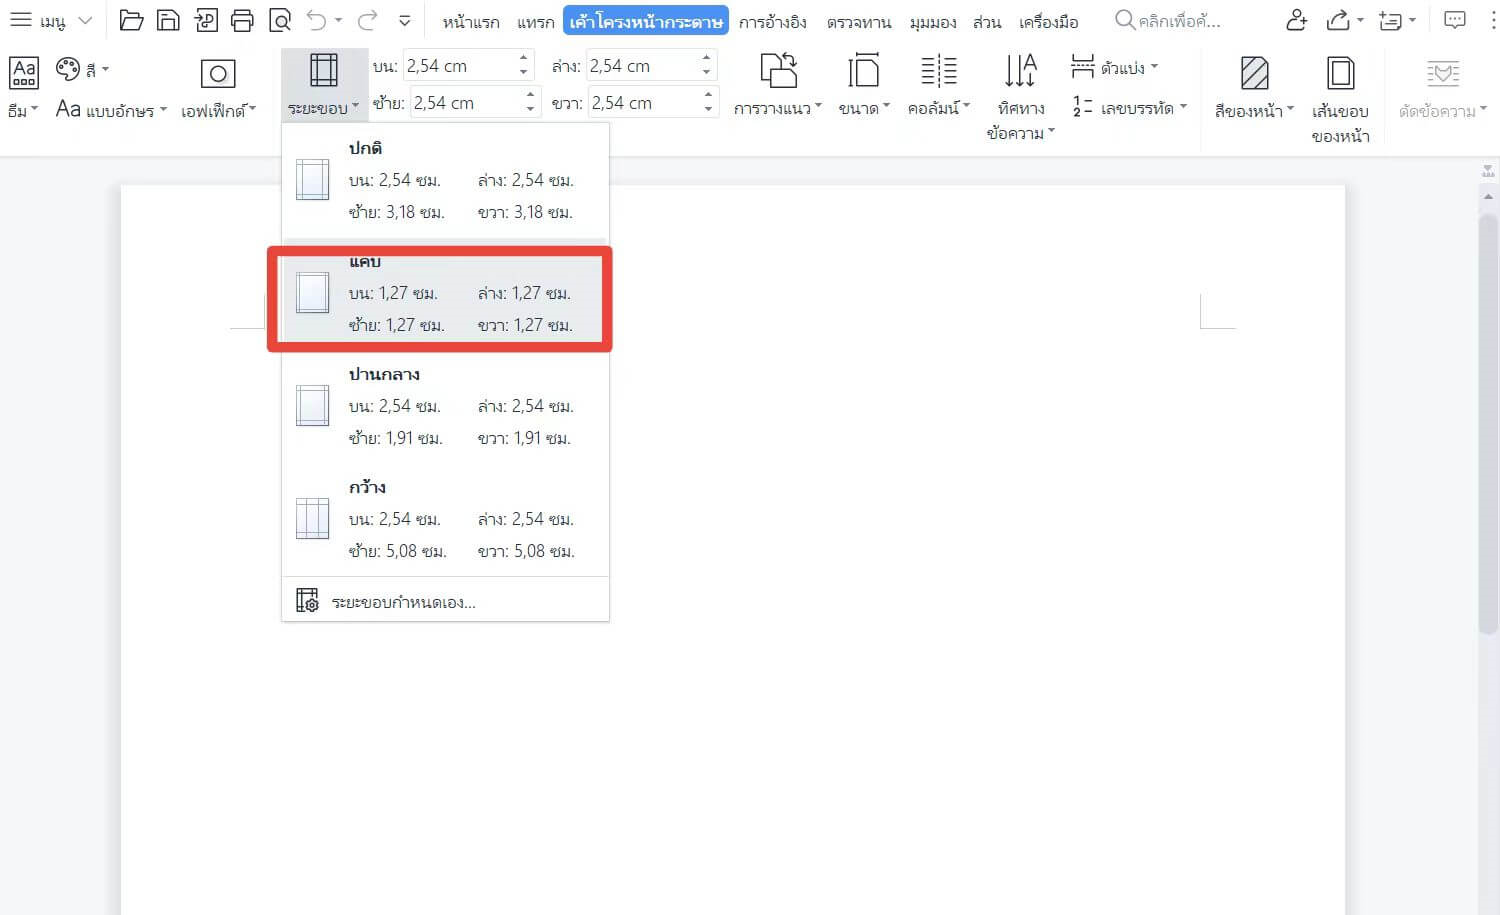
Task: Open the ตรวจทาน tab
Action: (859, 21)
